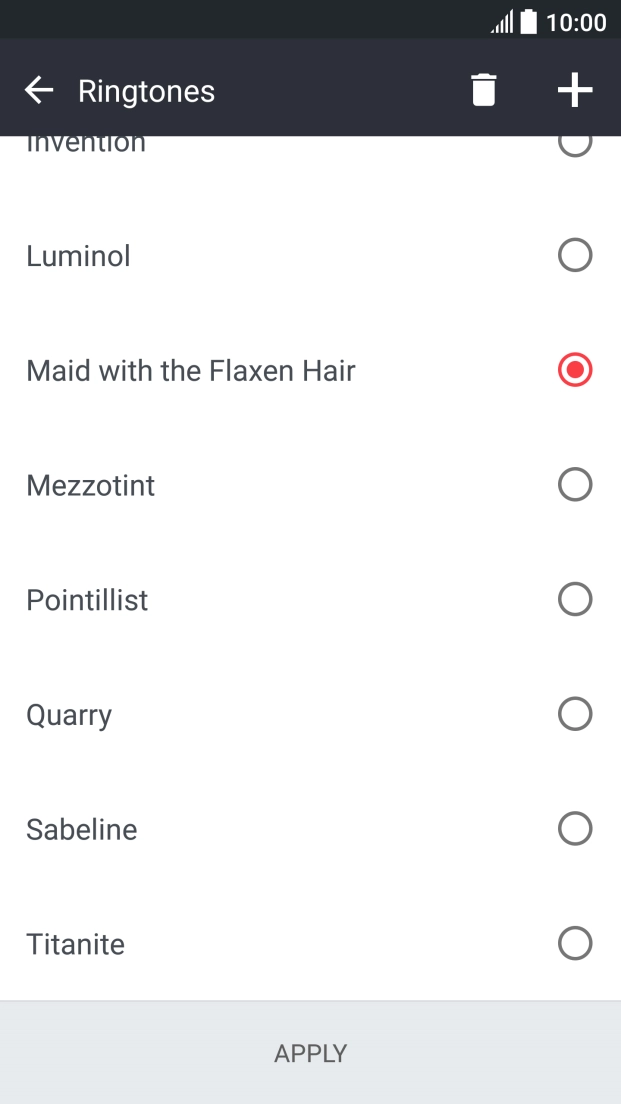The width and height of the screenshot is (621, 1104).
Task: Tap the Quarry ringtone label
Action: (x=69, y=715)
